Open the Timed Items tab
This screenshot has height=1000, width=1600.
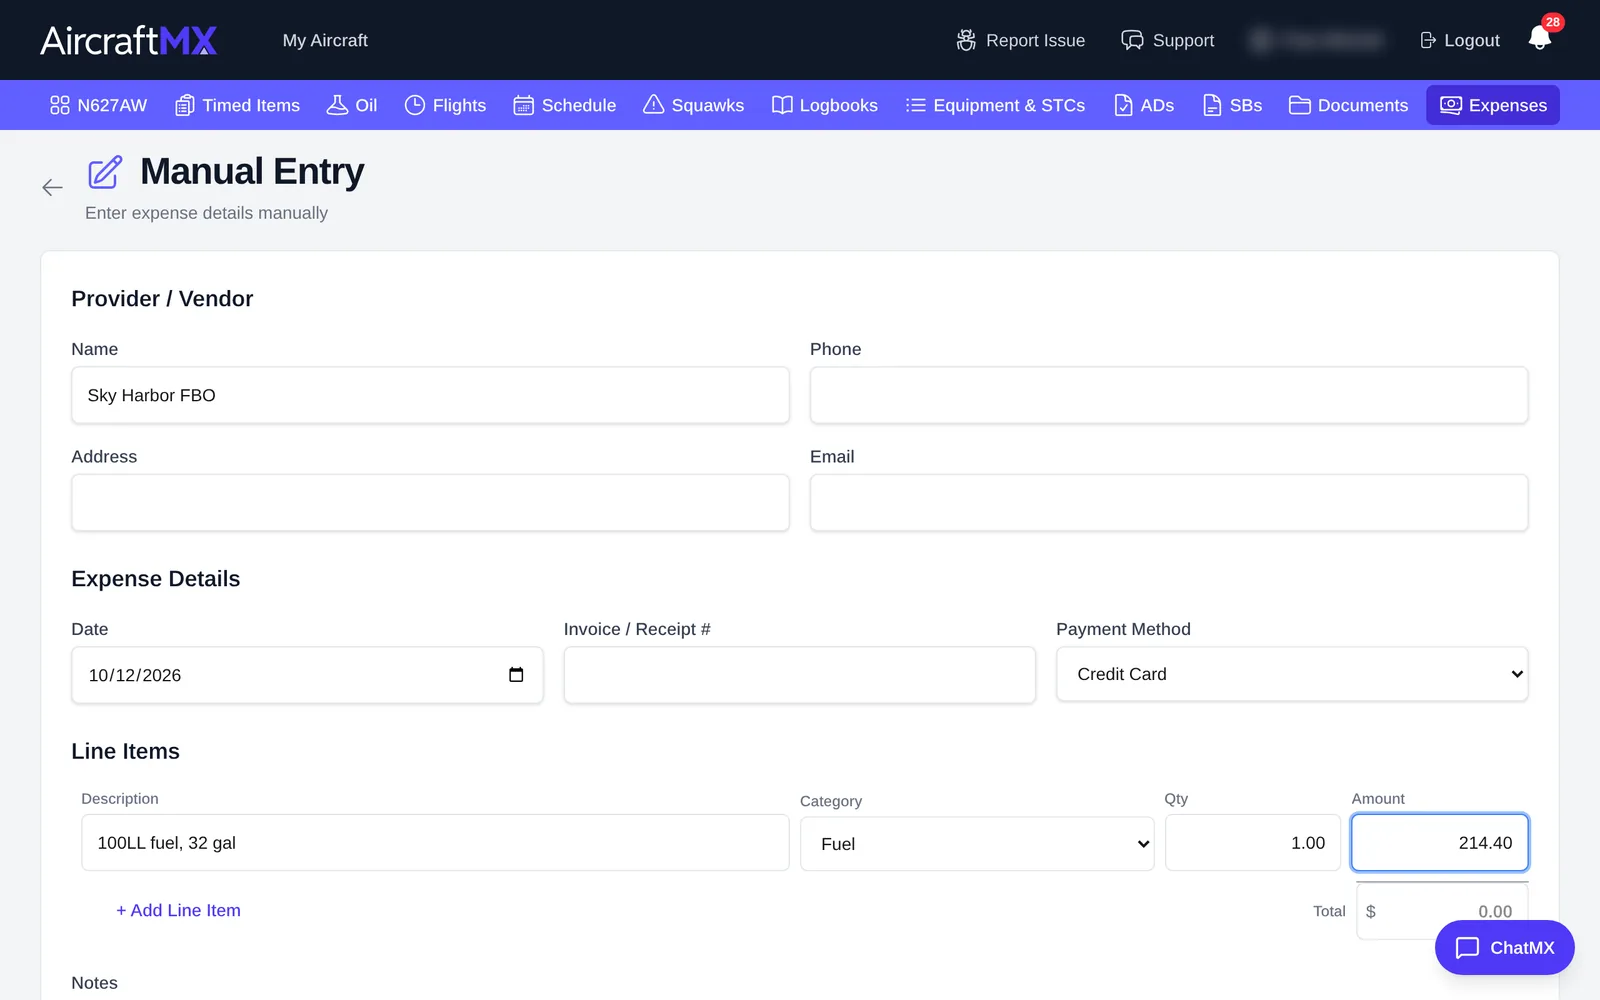pos(238,105)
